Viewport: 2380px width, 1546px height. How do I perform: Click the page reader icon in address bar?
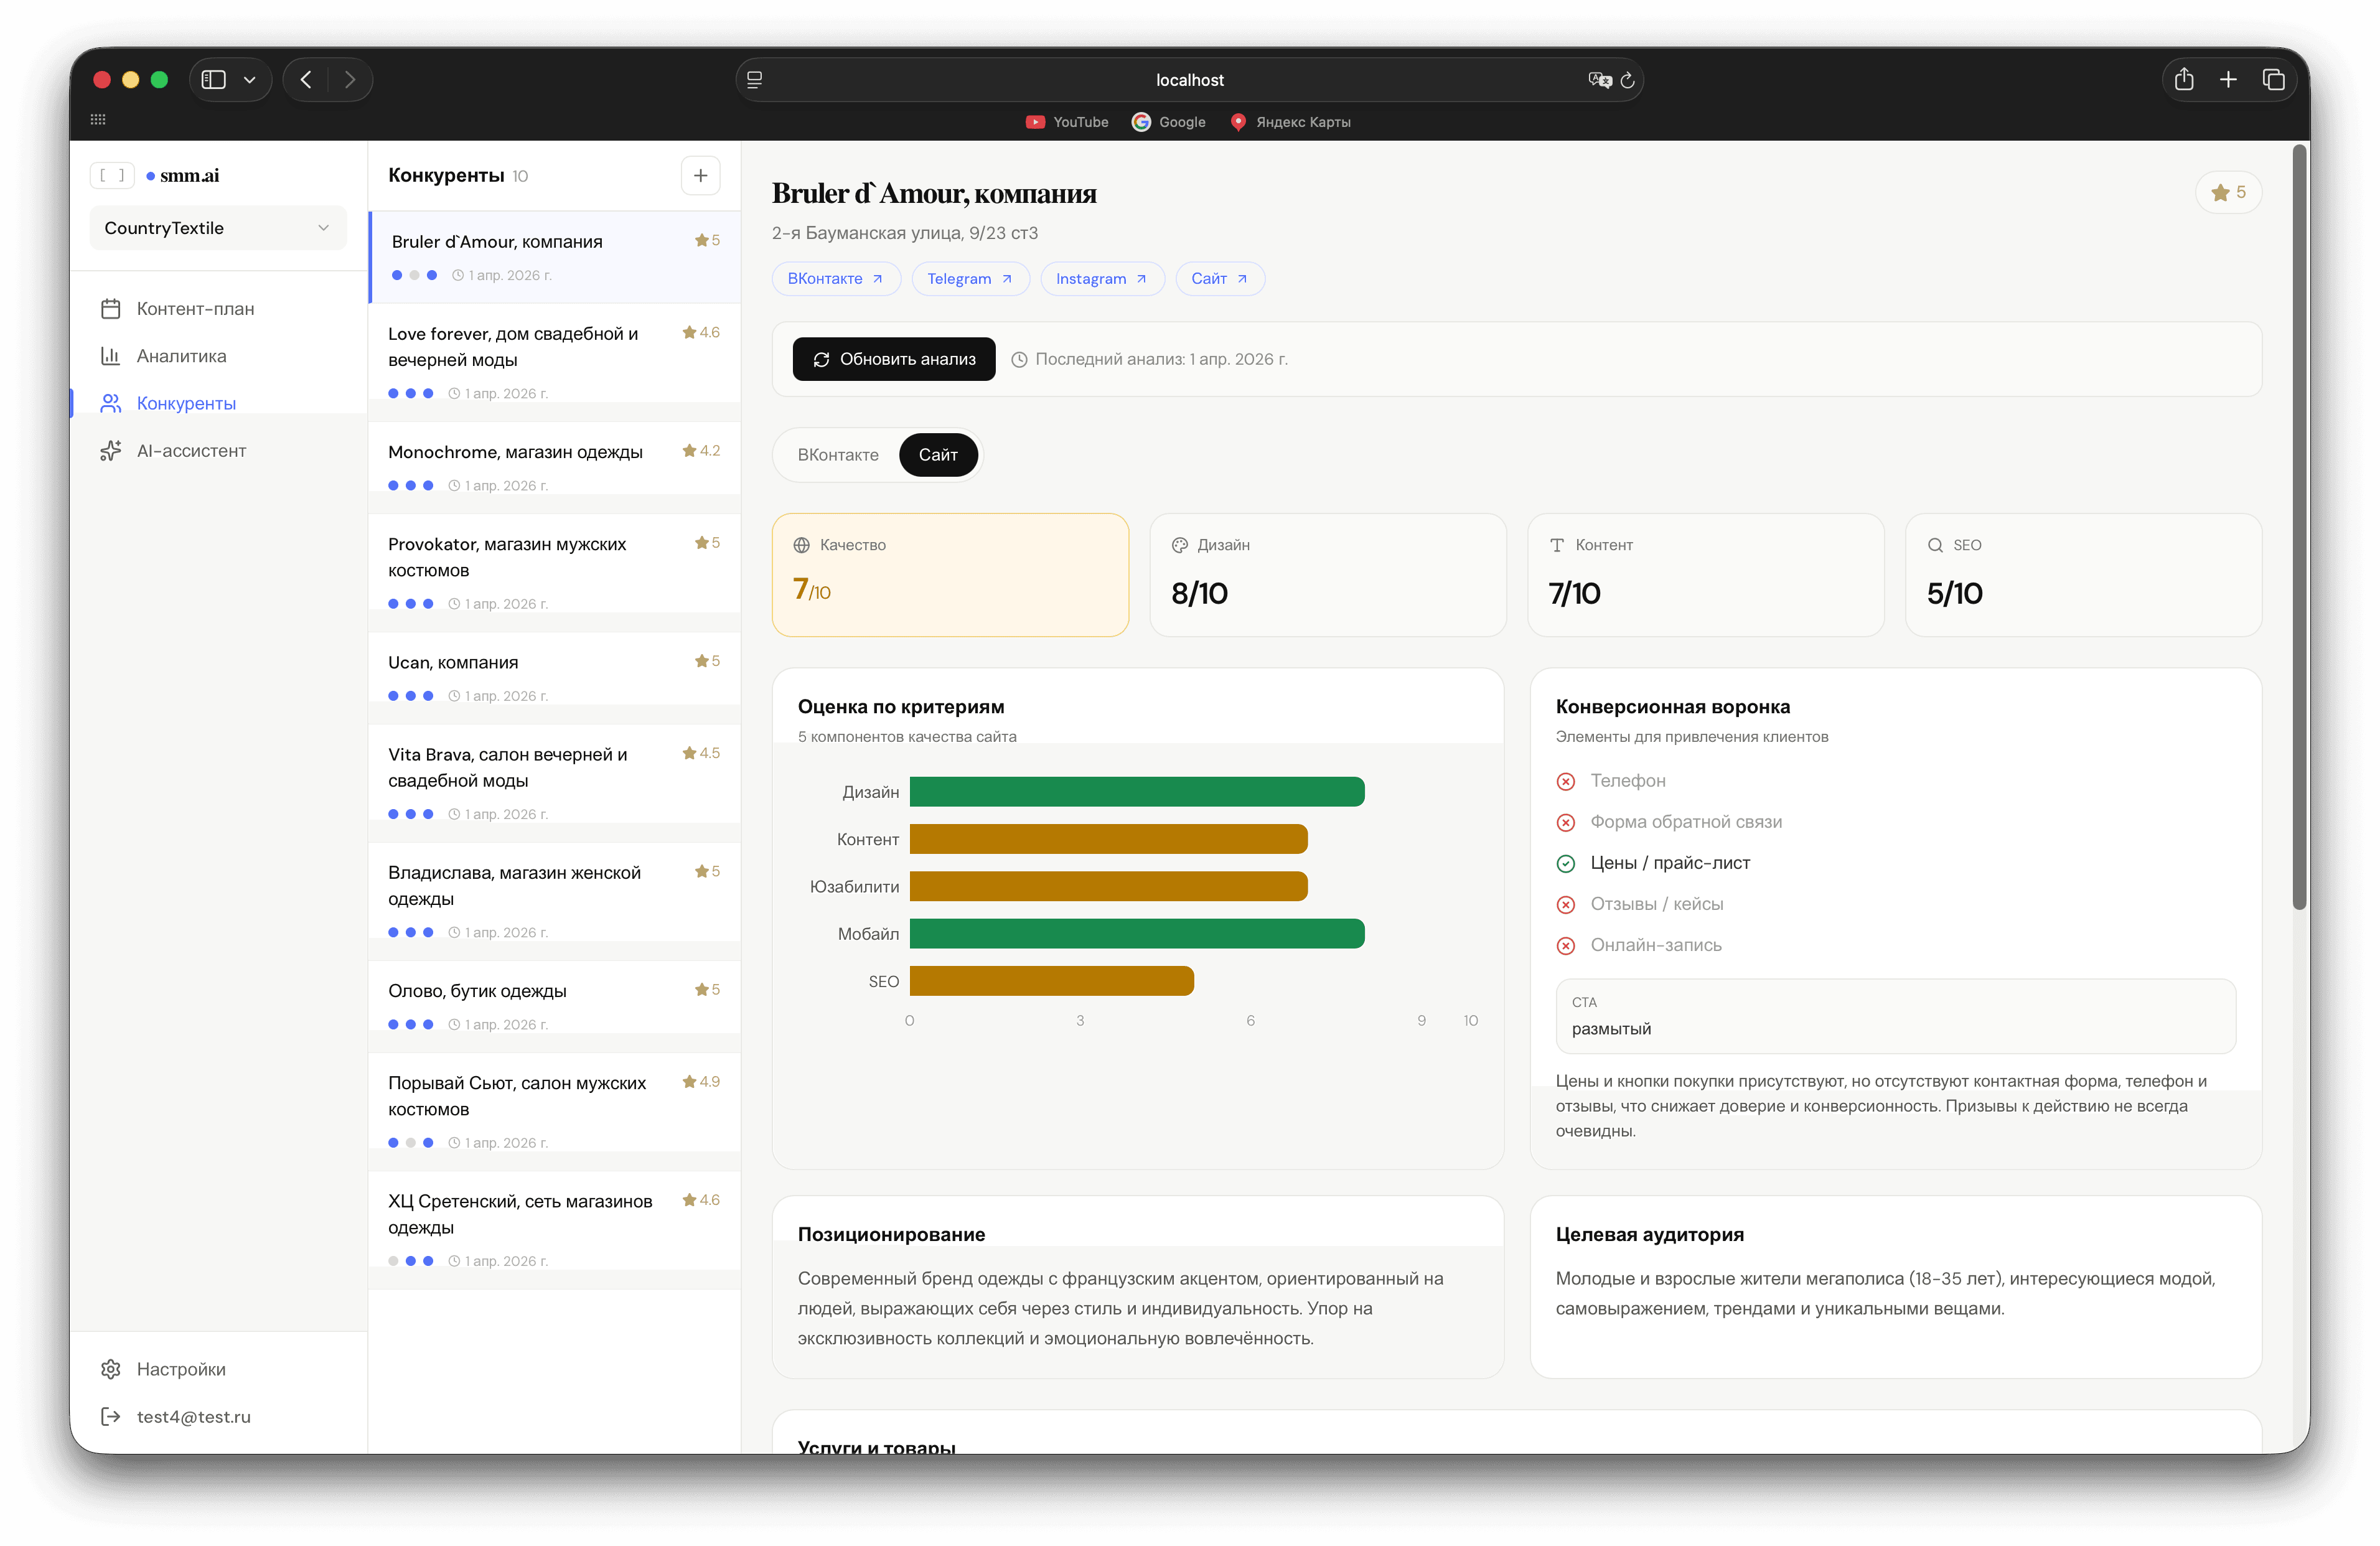[755, 80]
